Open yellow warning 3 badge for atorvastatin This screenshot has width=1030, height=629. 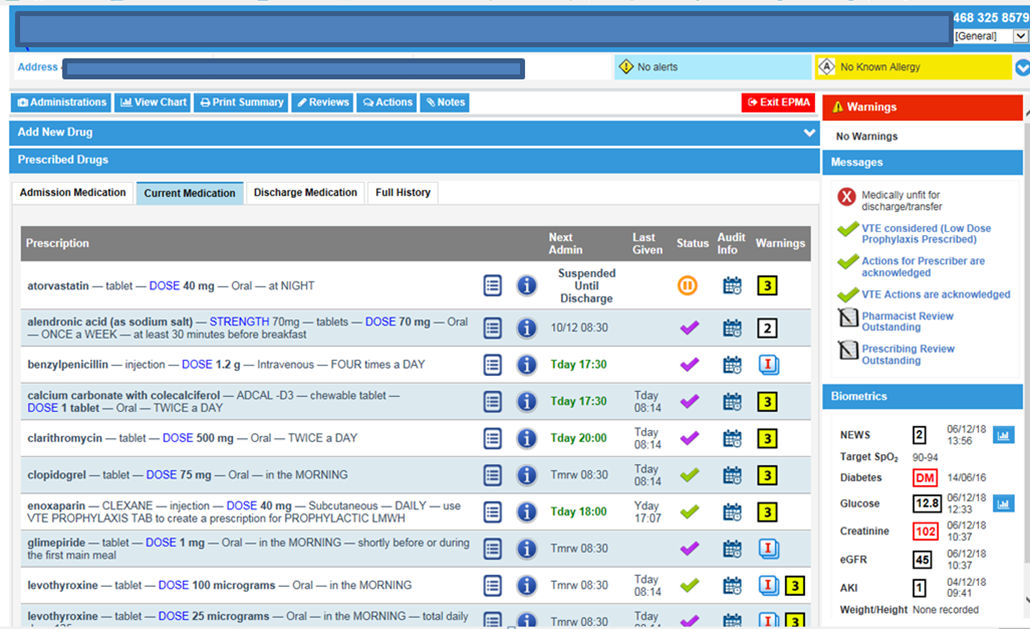point(767,286)
